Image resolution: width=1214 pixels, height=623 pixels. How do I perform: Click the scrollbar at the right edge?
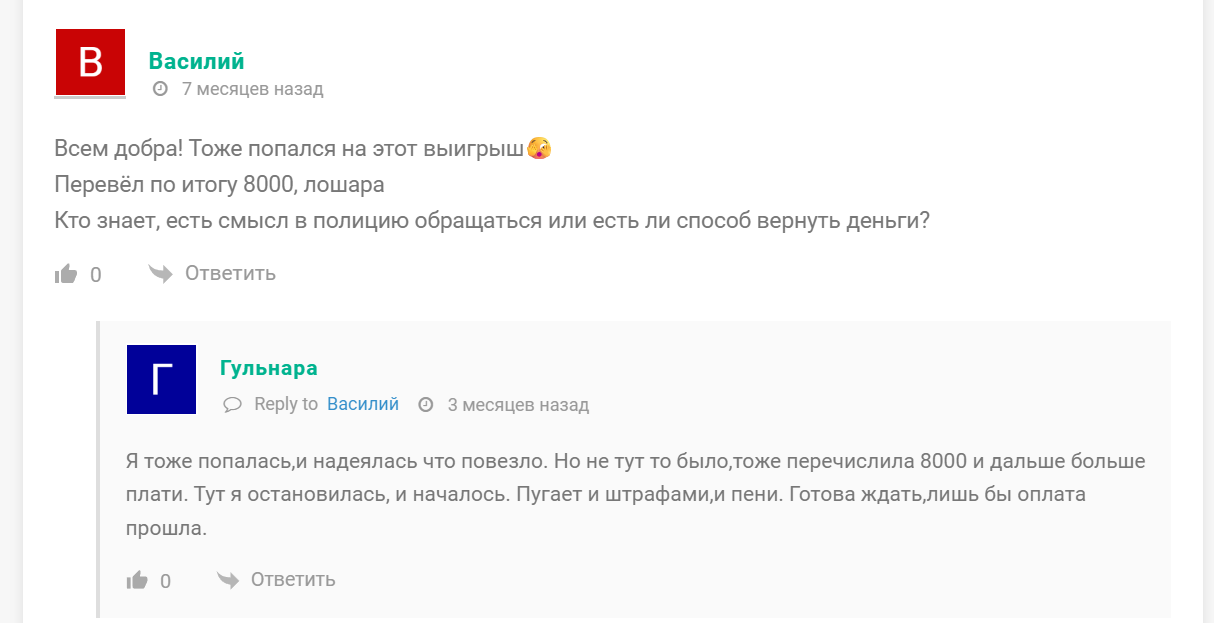coord(1207,311)
